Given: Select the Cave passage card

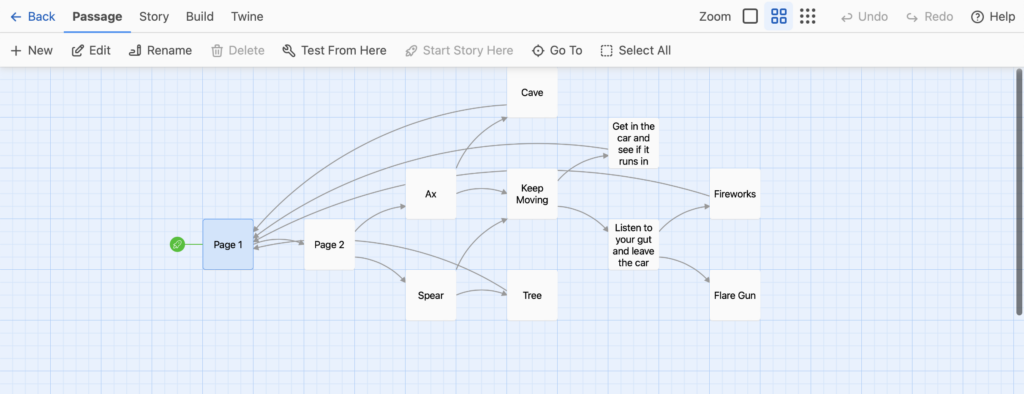Looking at the screenshot, I should coord(532,92).
